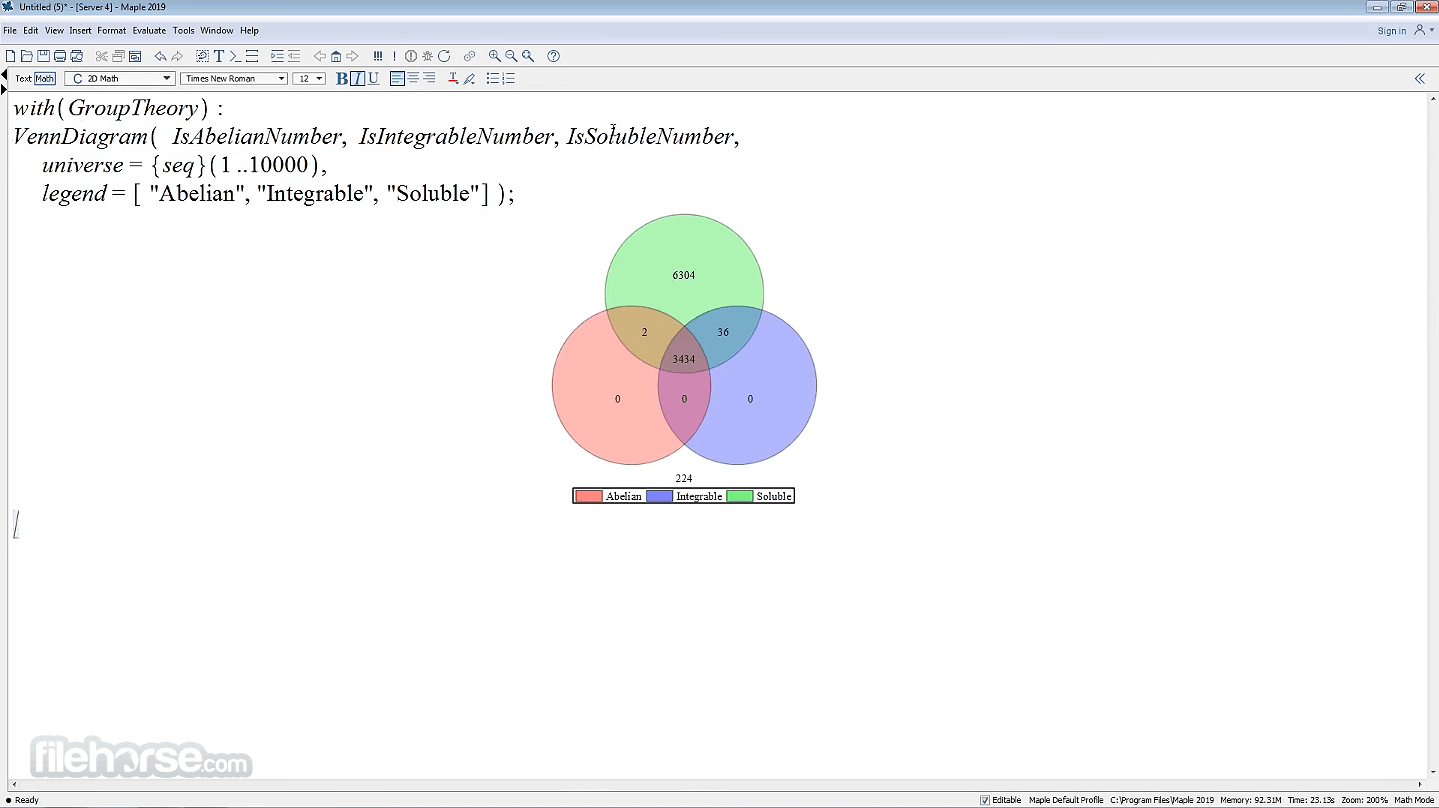Go to the Home page icon

(336, 56)
